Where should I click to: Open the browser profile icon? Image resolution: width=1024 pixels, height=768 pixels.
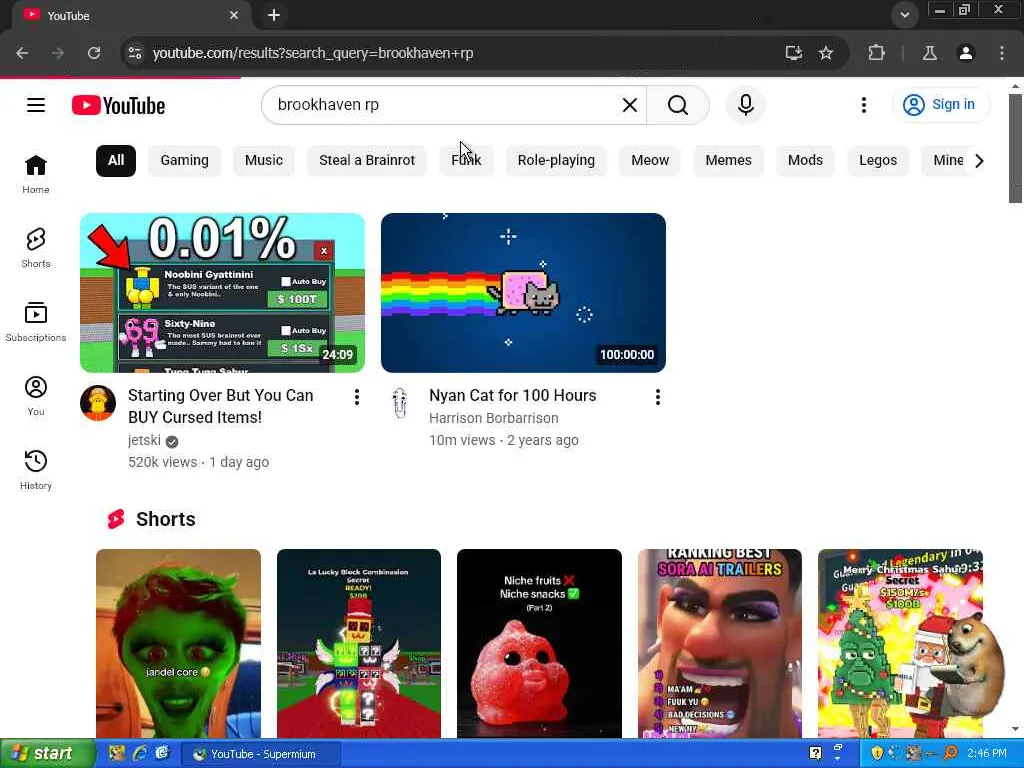[x=966, y=53]
